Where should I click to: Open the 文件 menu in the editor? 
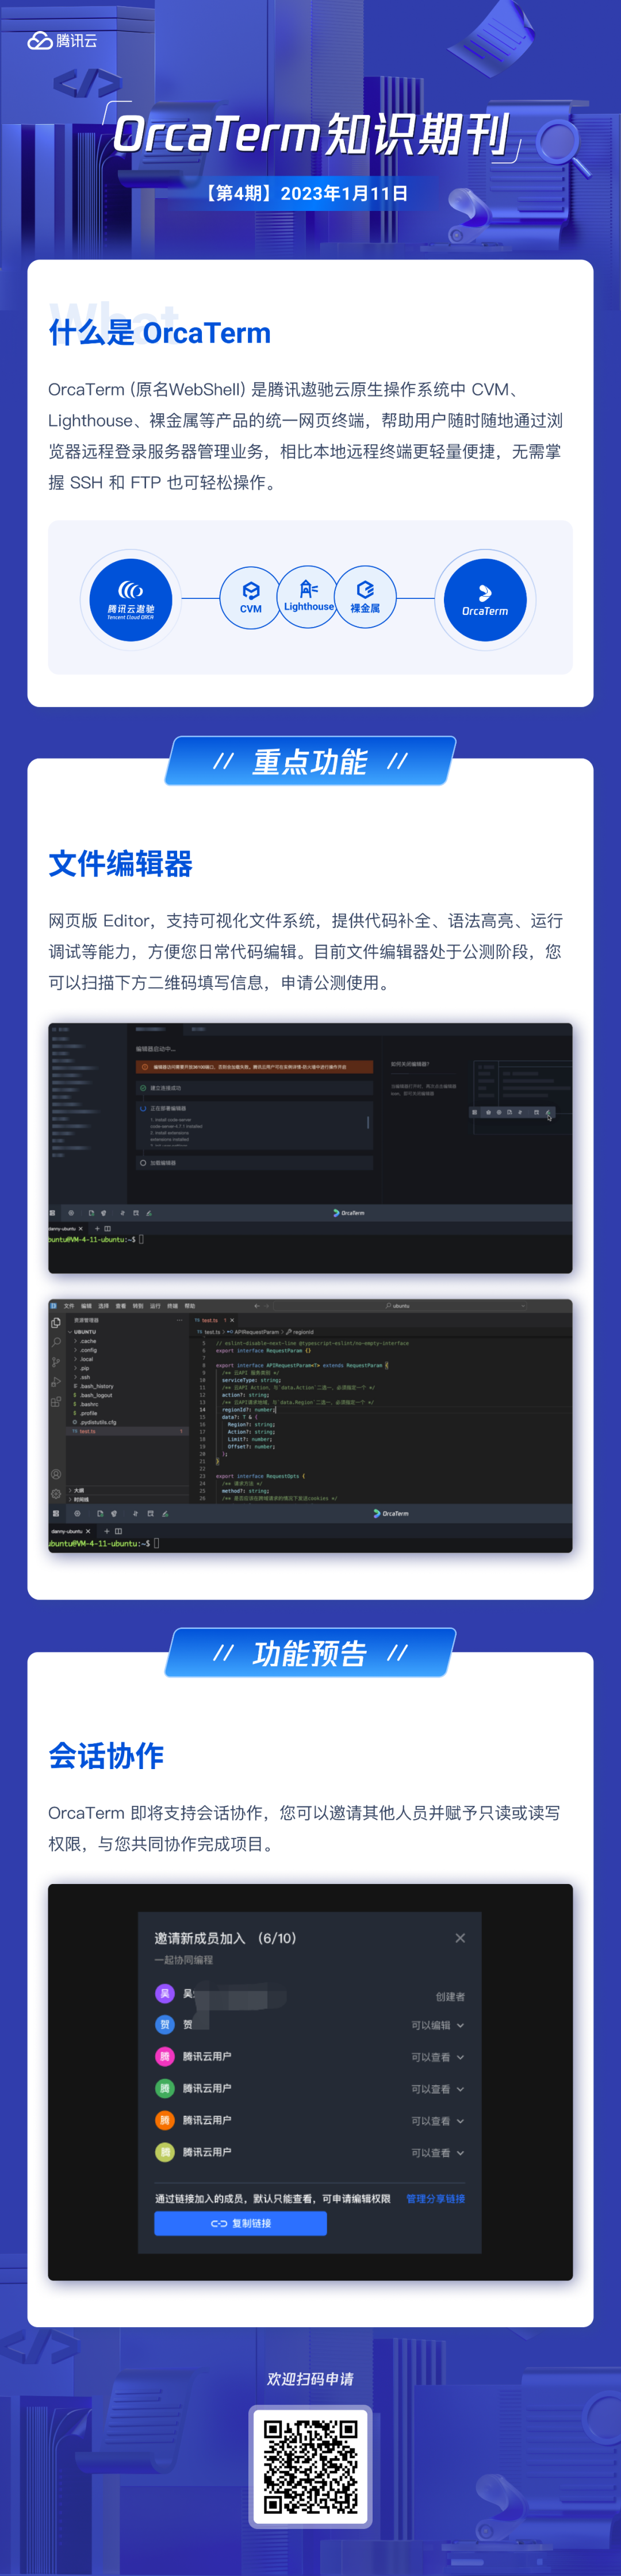click(69, 1306)
